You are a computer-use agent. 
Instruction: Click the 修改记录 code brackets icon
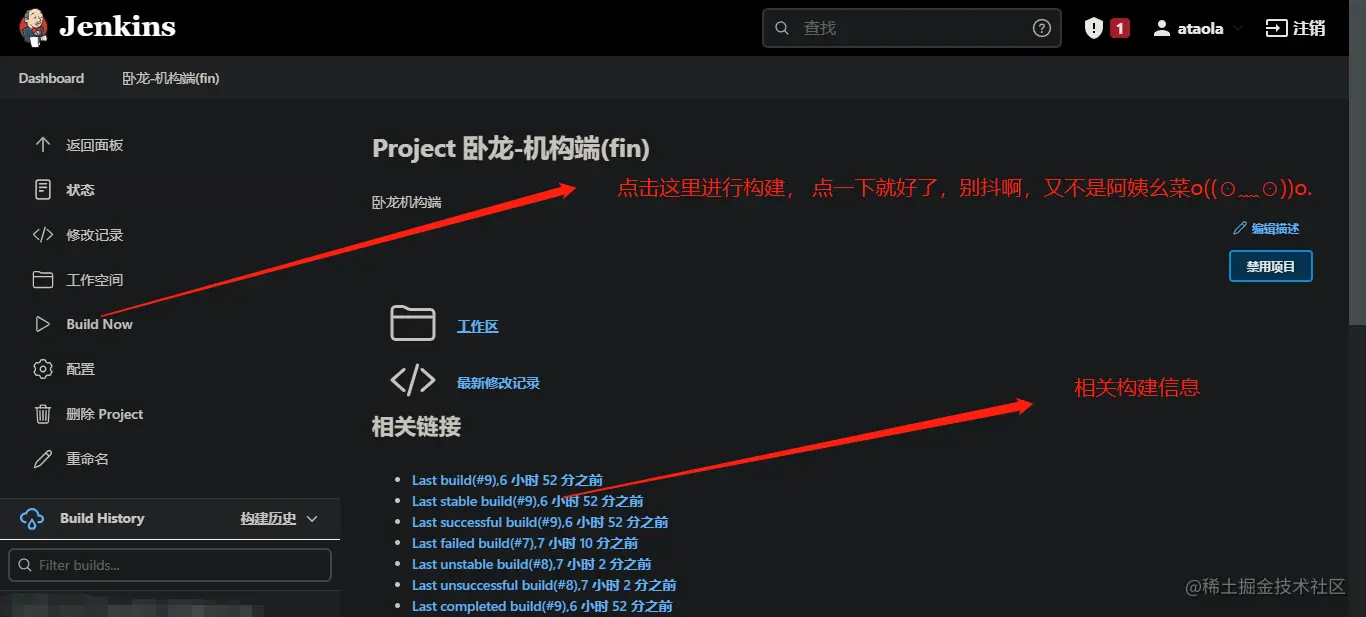tap(42, 235)
